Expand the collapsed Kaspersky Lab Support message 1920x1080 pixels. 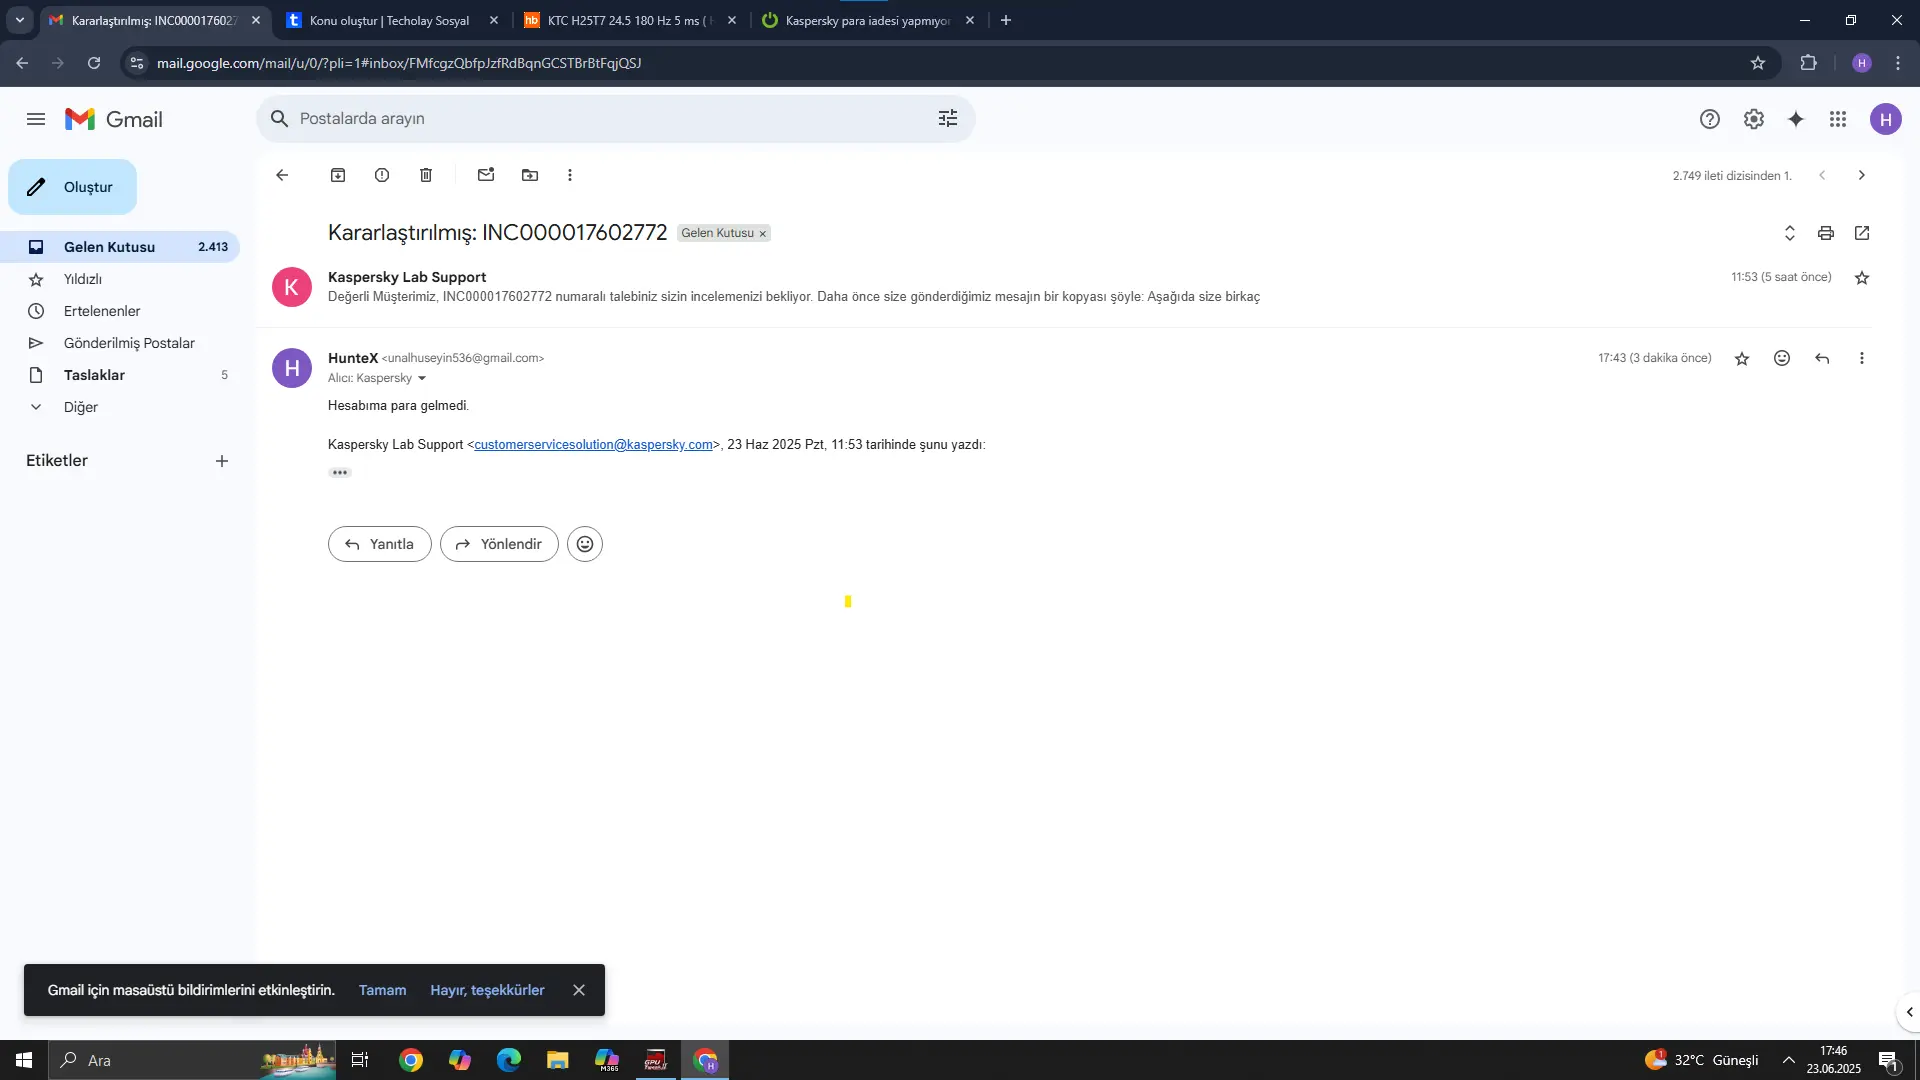pos(1064,287)
